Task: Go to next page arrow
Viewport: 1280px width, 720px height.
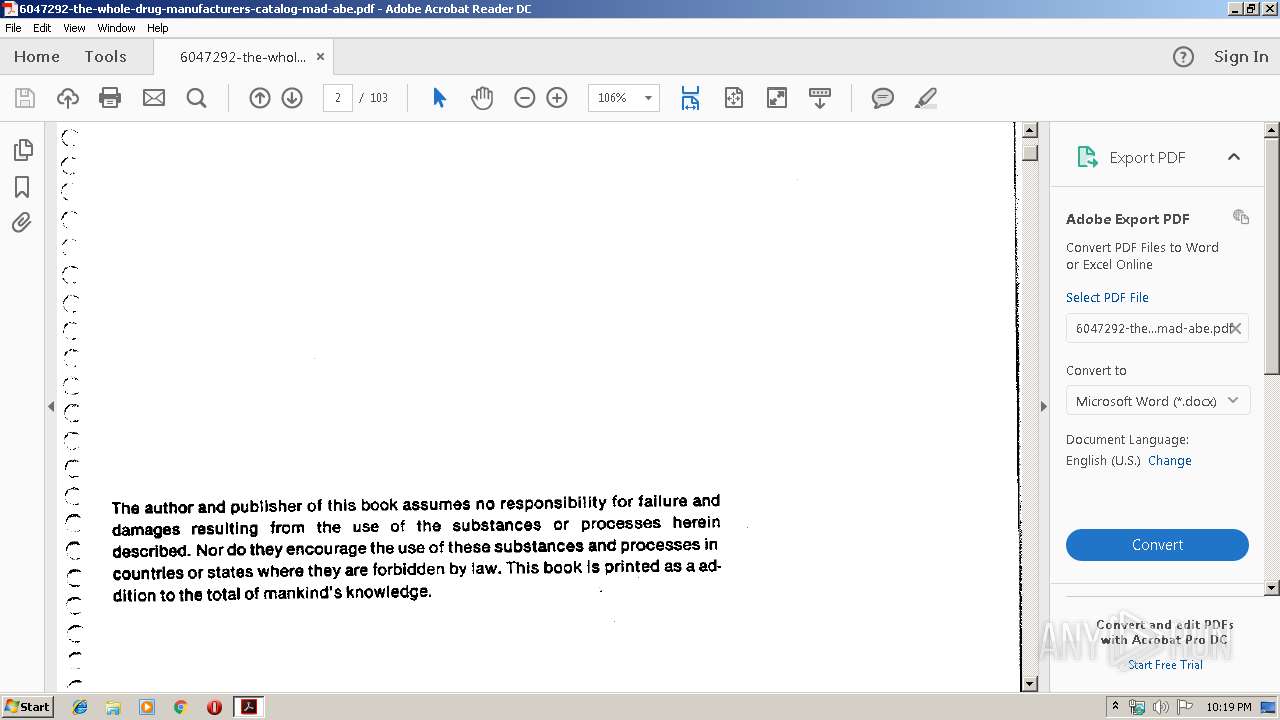Action: pyautogui.click(x=292, y=98)
